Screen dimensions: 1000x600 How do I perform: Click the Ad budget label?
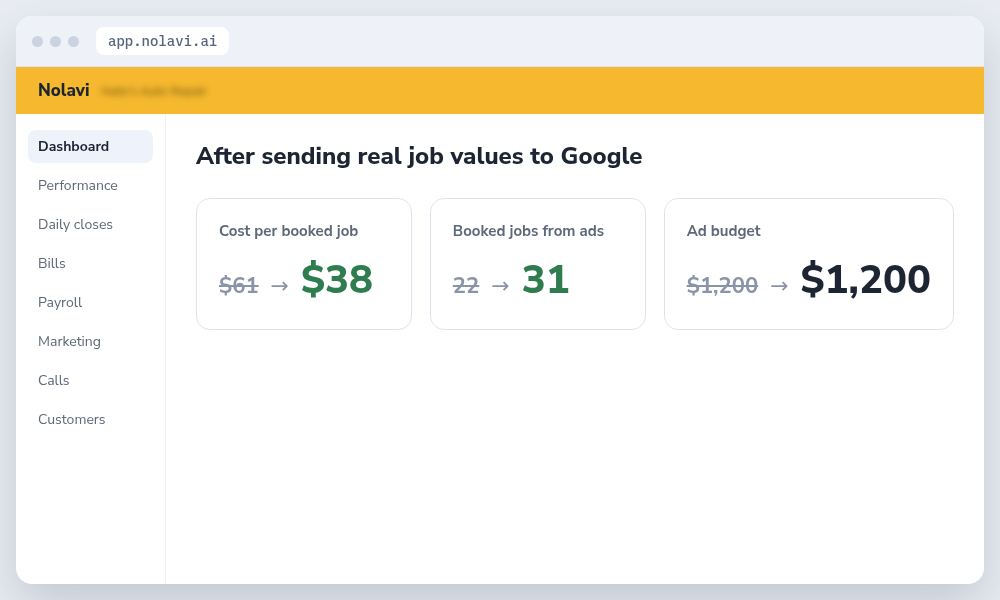coord(723,231)
